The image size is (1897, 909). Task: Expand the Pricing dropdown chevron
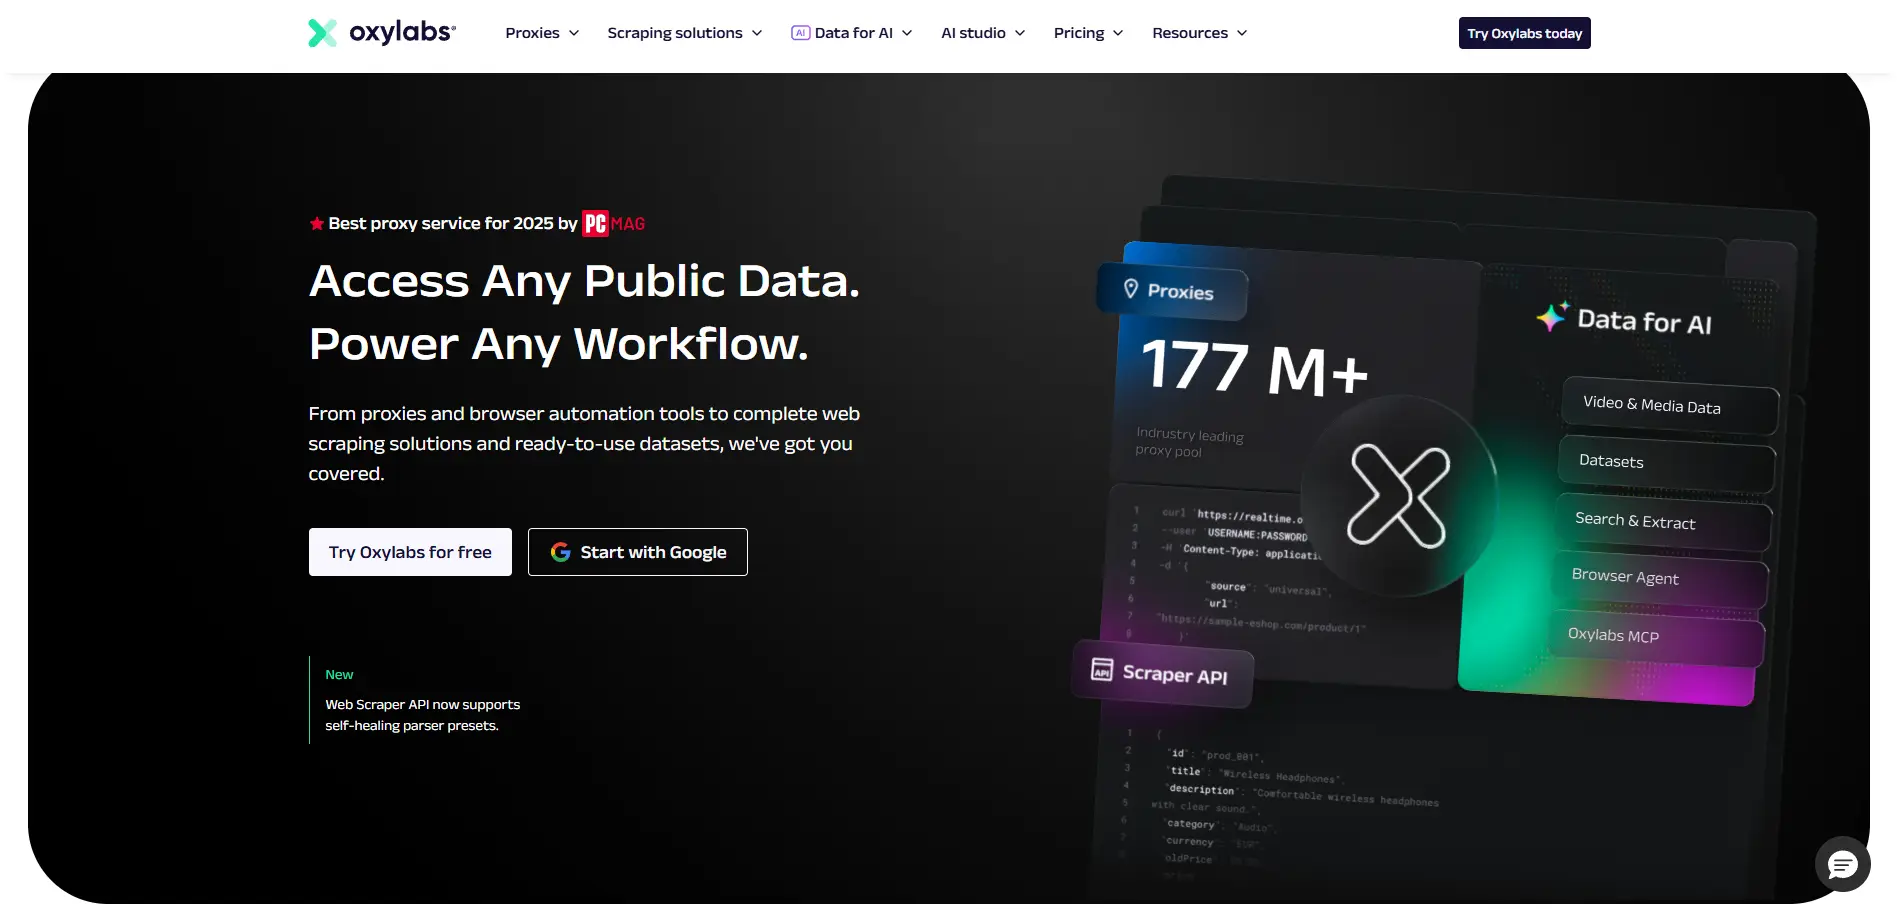click(1118, 33)
